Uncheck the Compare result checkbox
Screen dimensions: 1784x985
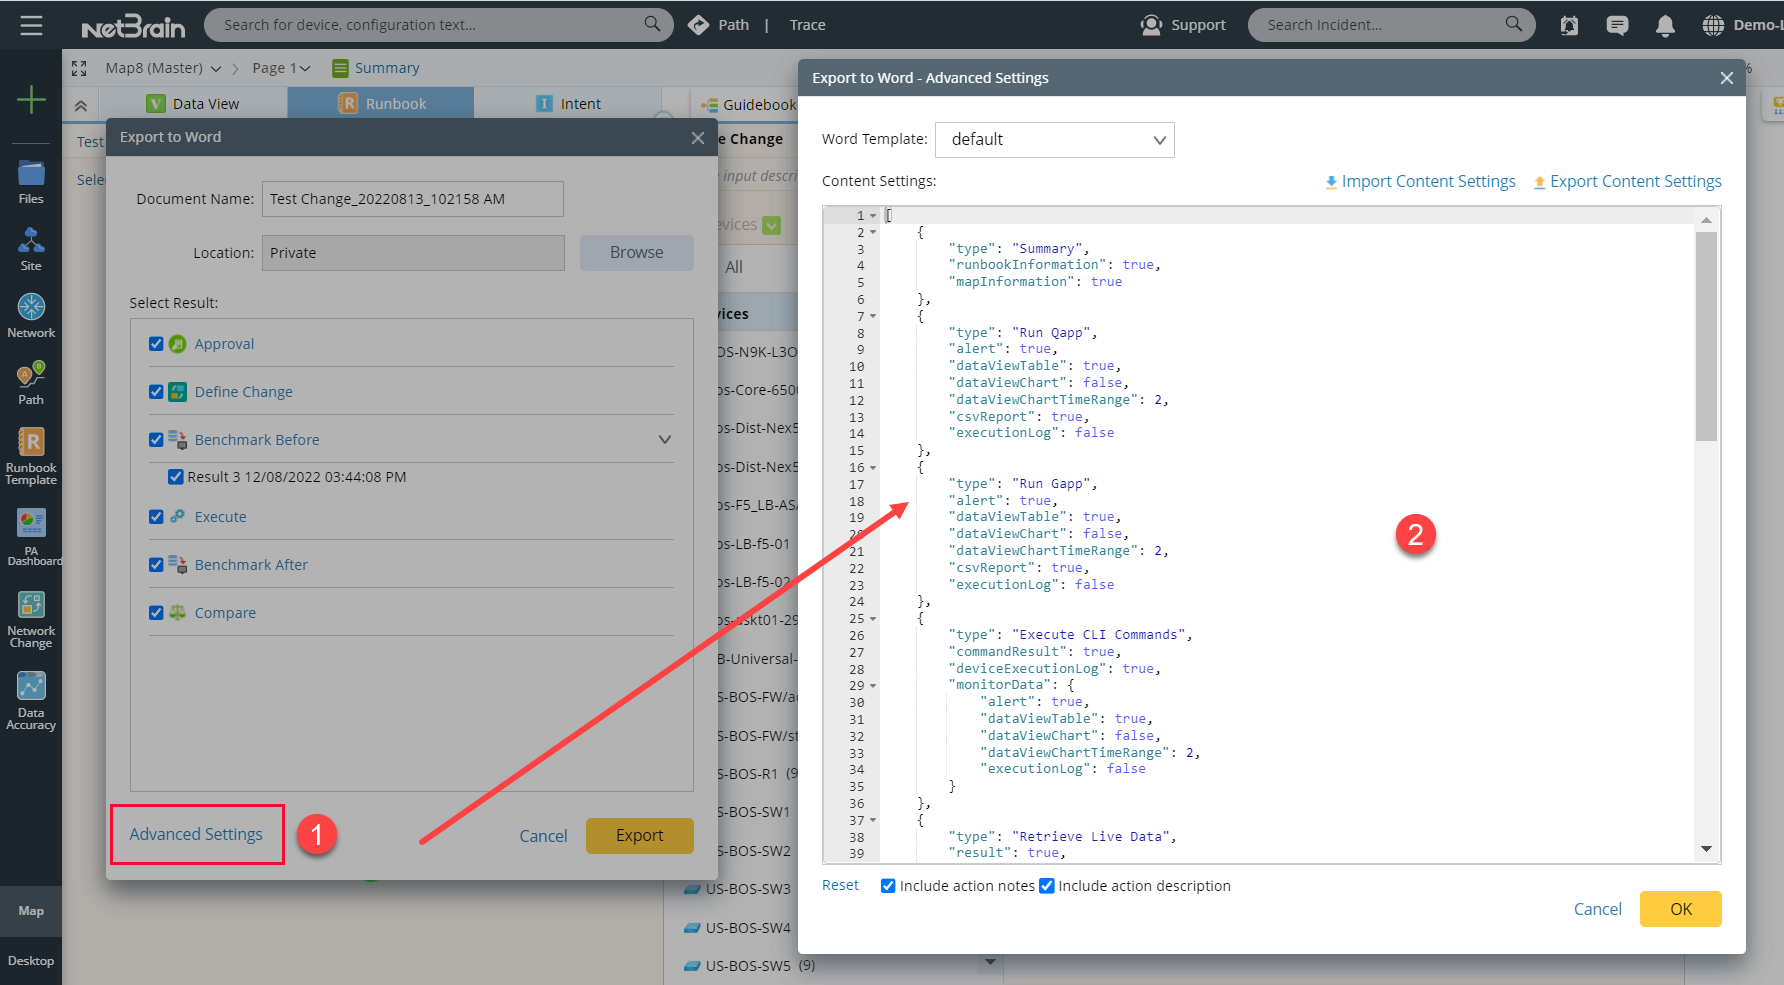156,613
